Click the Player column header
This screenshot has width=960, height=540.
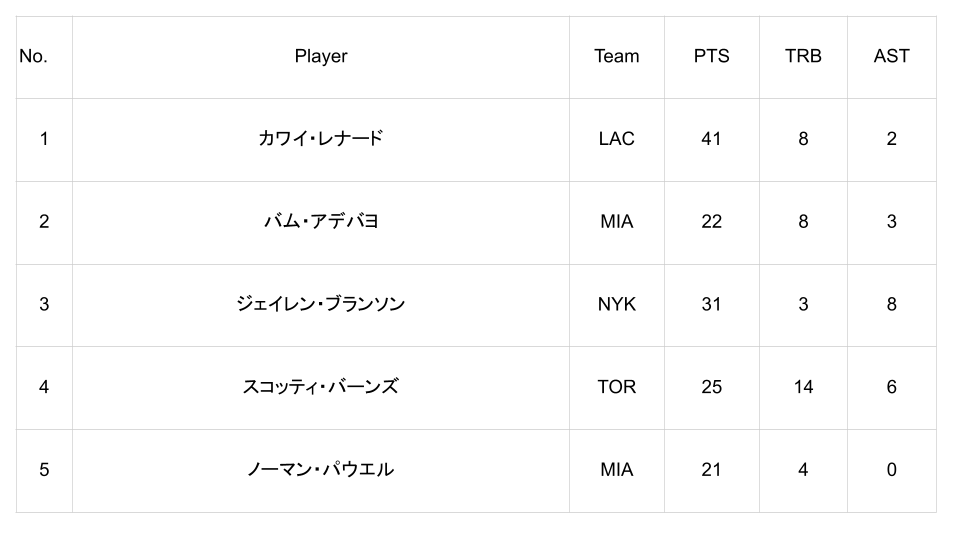[x=320, y=56]
